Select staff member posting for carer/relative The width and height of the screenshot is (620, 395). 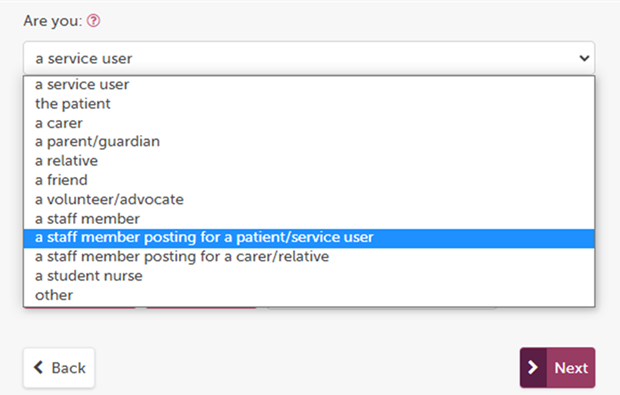click(309, 257)
